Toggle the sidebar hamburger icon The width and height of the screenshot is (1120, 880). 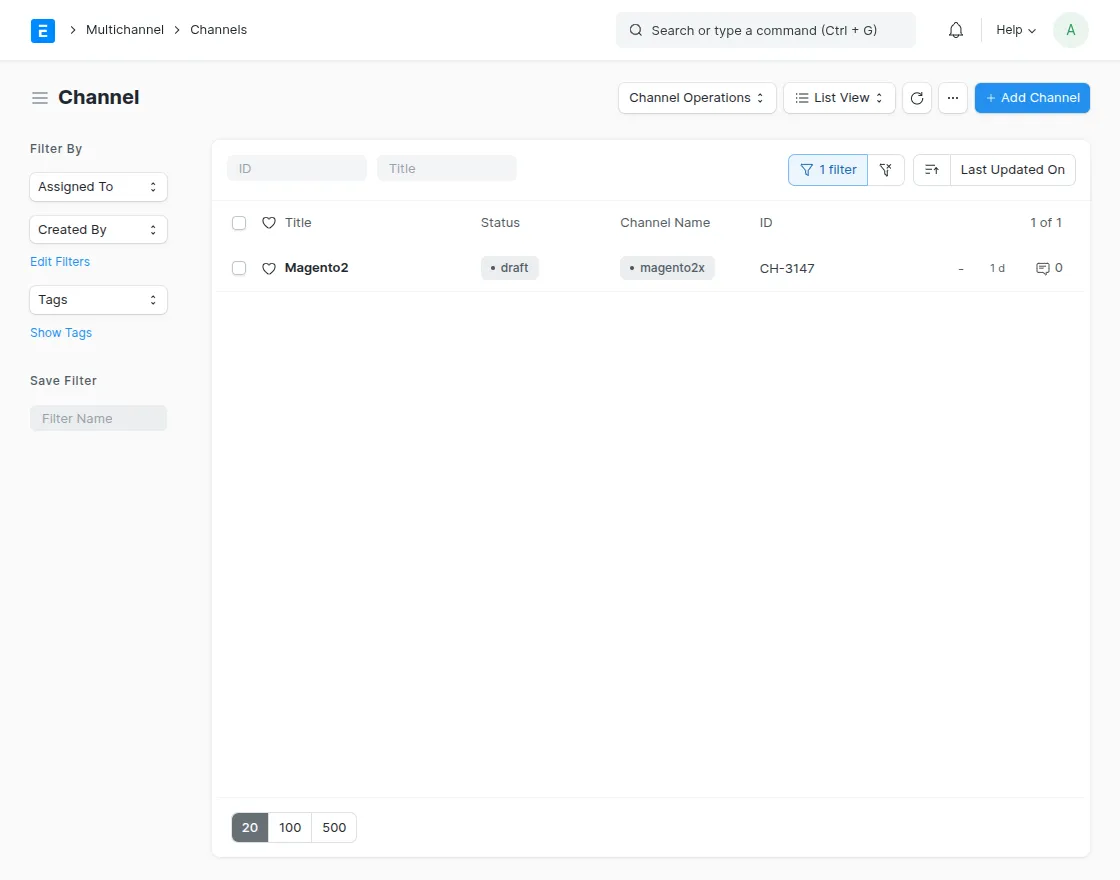40,98
